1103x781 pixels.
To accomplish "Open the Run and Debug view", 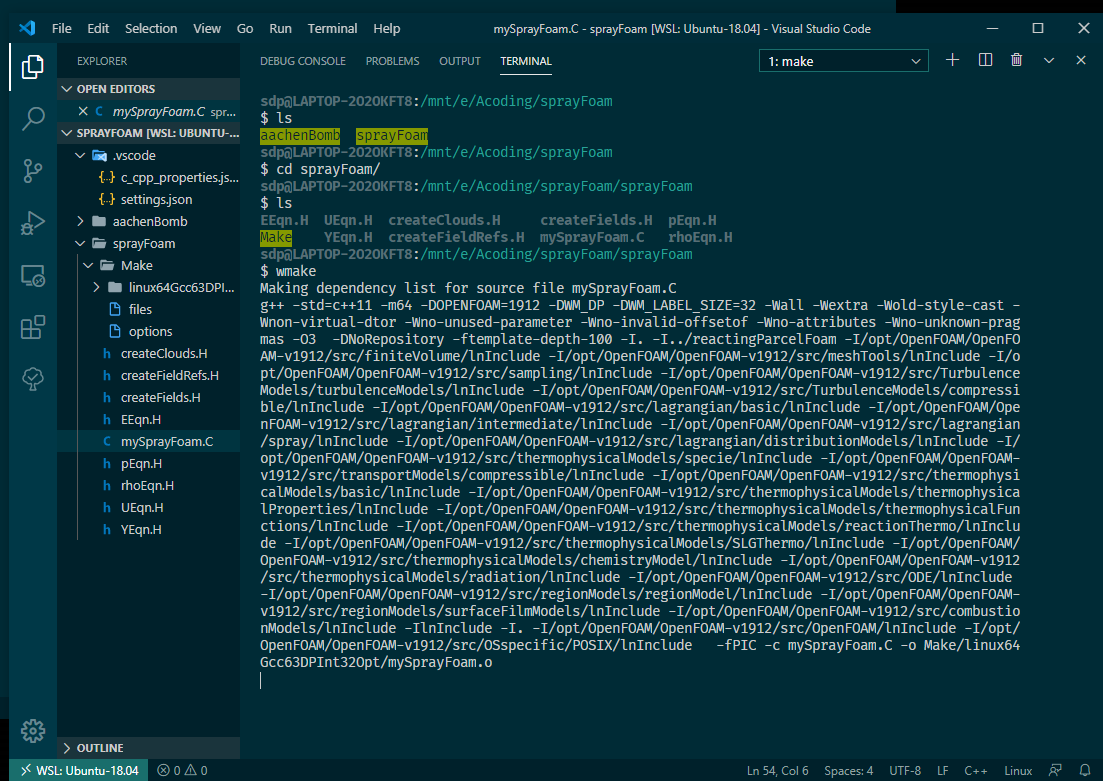I will tap(33, 225).
